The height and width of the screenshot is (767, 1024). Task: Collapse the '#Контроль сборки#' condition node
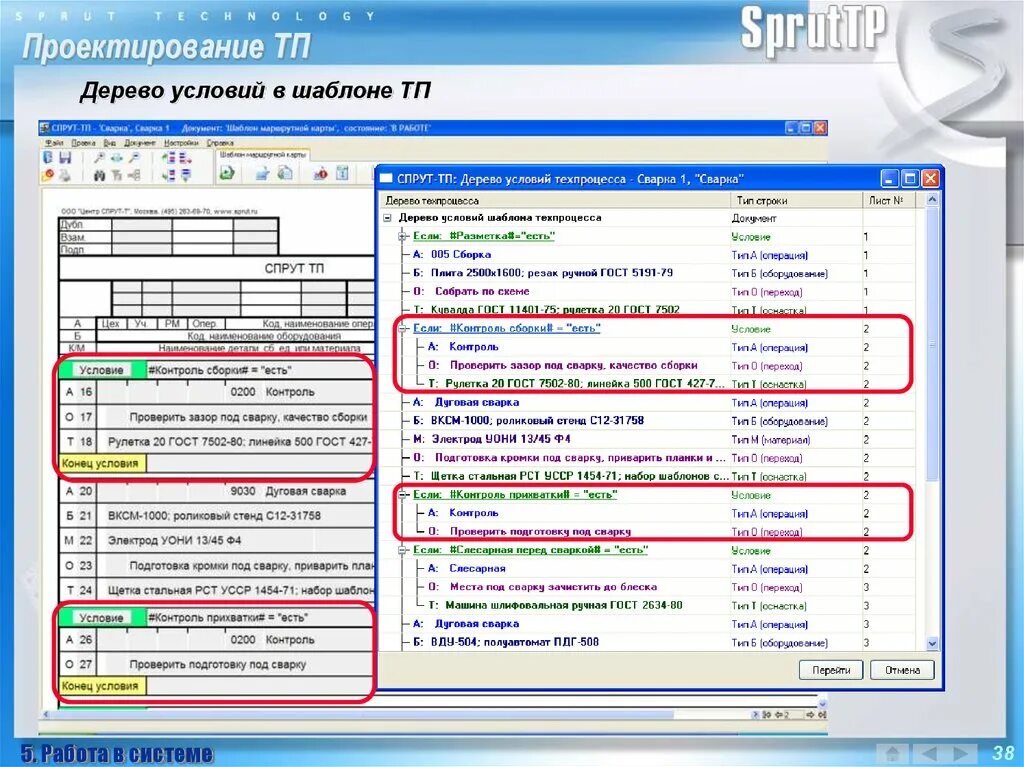click(x=403, y=329)
